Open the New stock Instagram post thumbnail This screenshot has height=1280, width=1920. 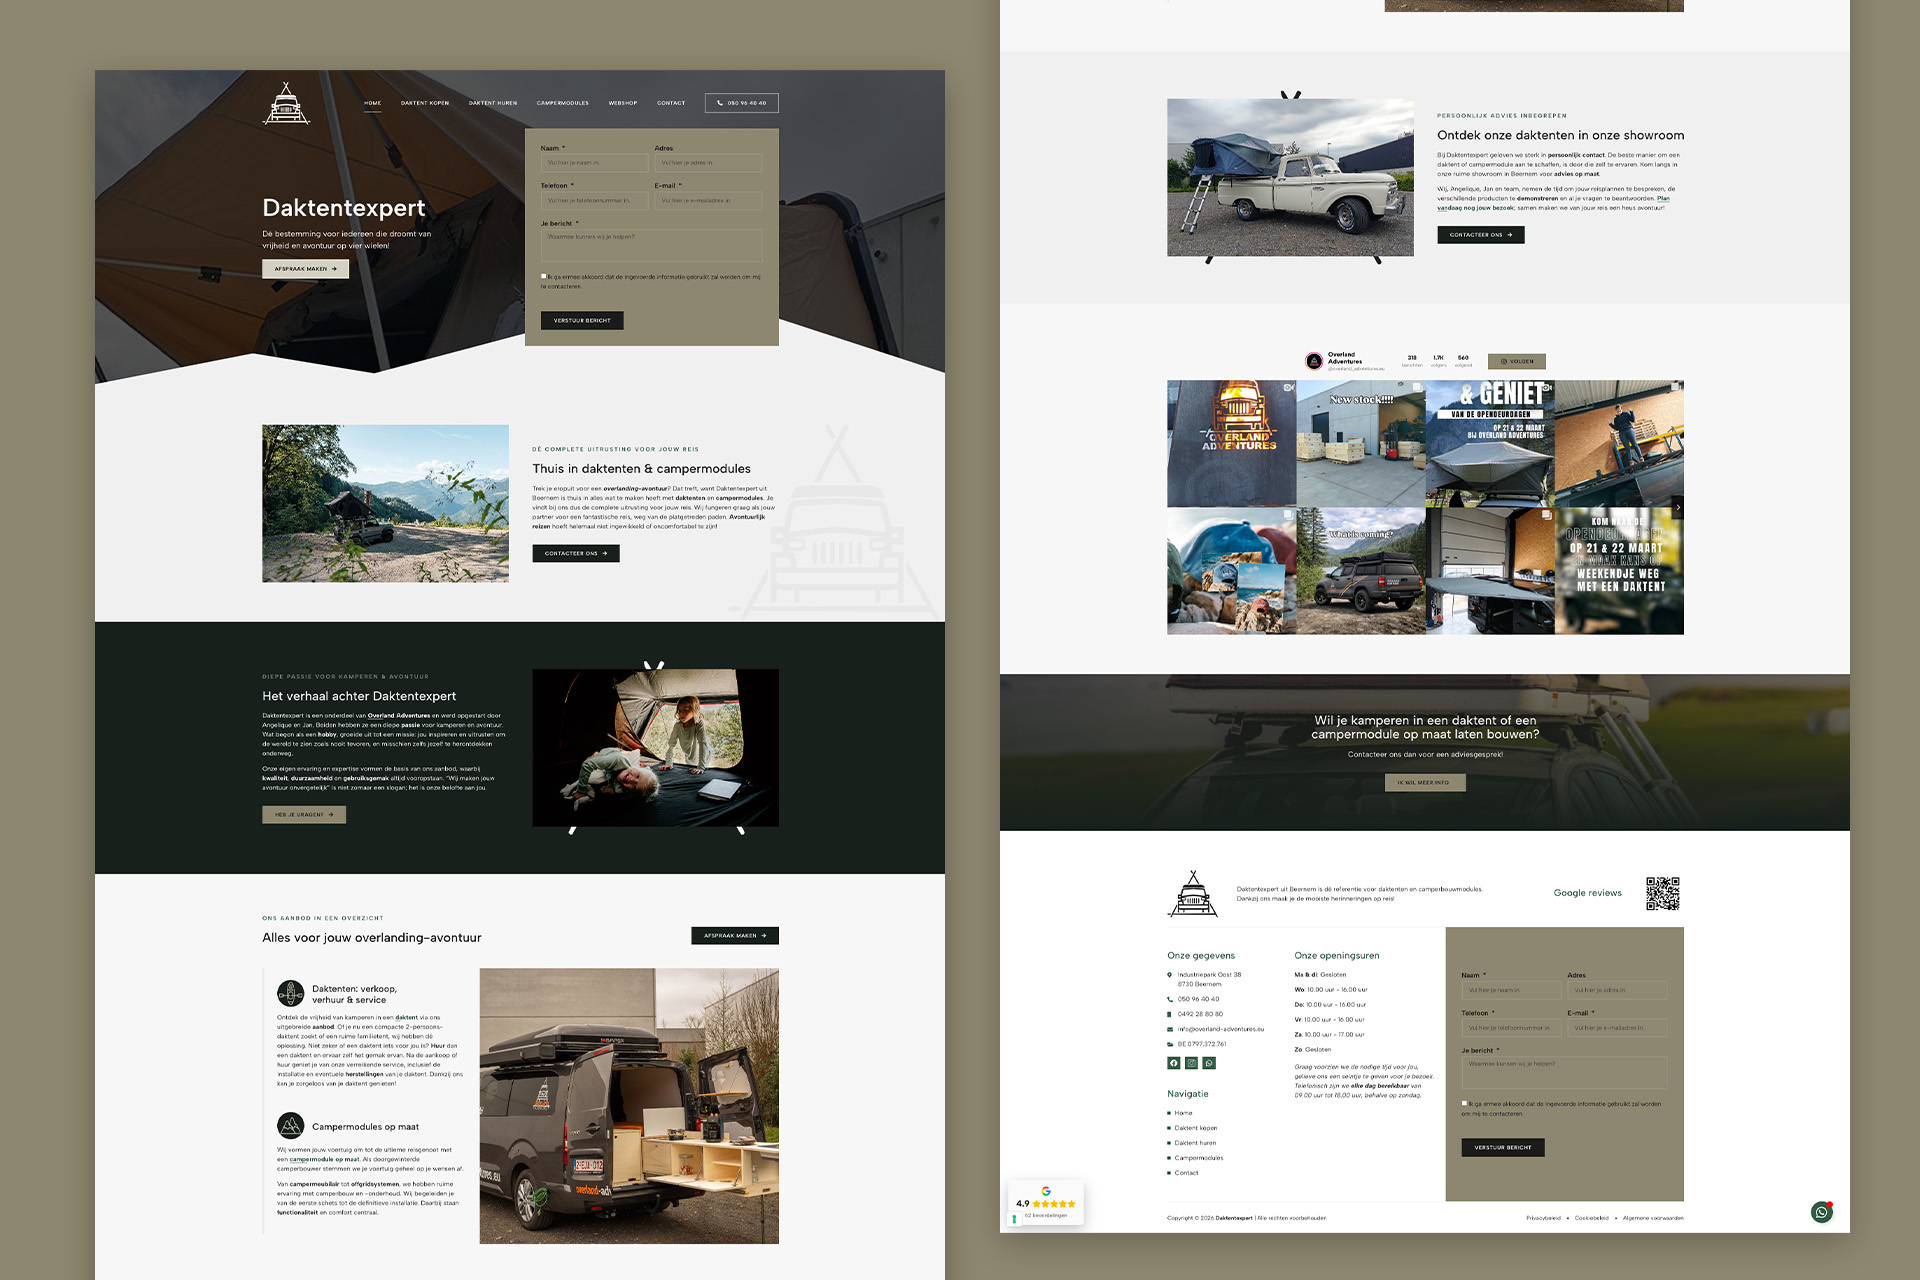pos(1360,443)
